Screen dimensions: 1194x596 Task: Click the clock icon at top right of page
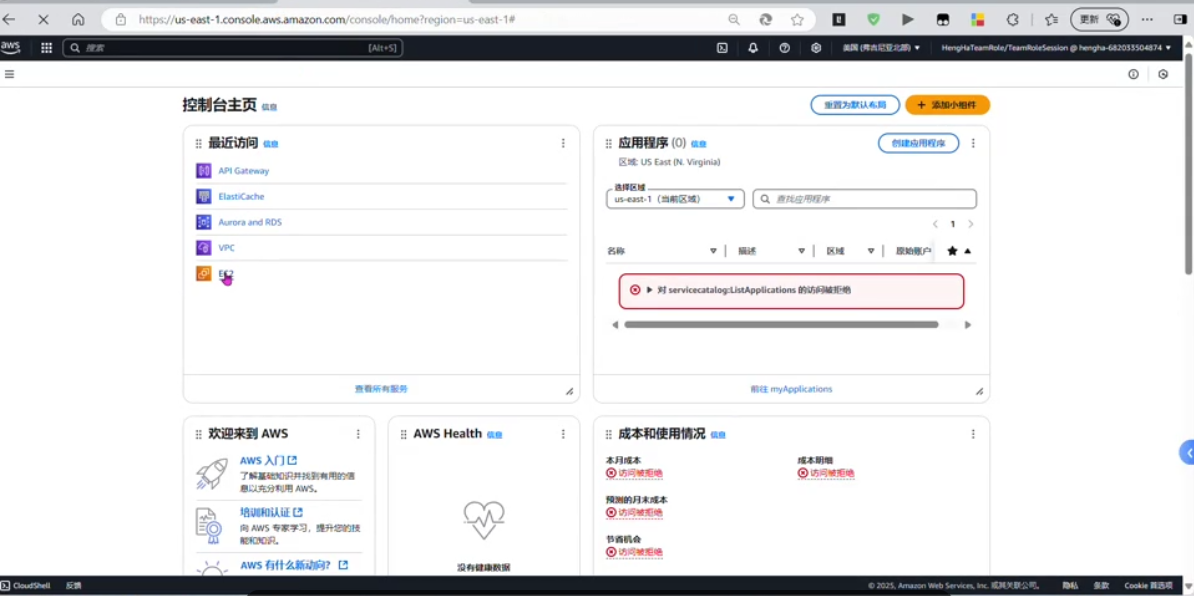coord(1163,74)
